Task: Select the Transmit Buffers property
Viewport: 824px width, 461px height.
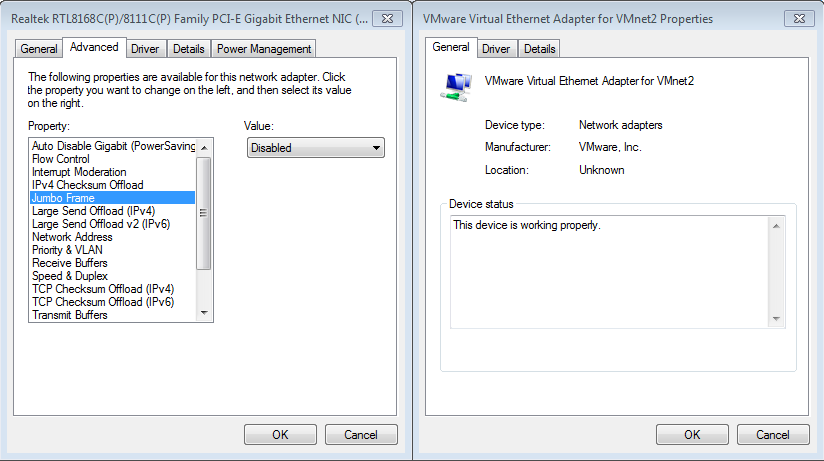Action: click(x=113, y=315)
